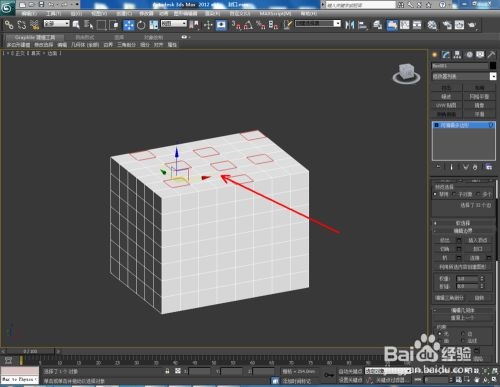Viewport: 500px width, 387px height.
Task: Expand the editable poly entry in stack
Action: (x=436, y=125)
